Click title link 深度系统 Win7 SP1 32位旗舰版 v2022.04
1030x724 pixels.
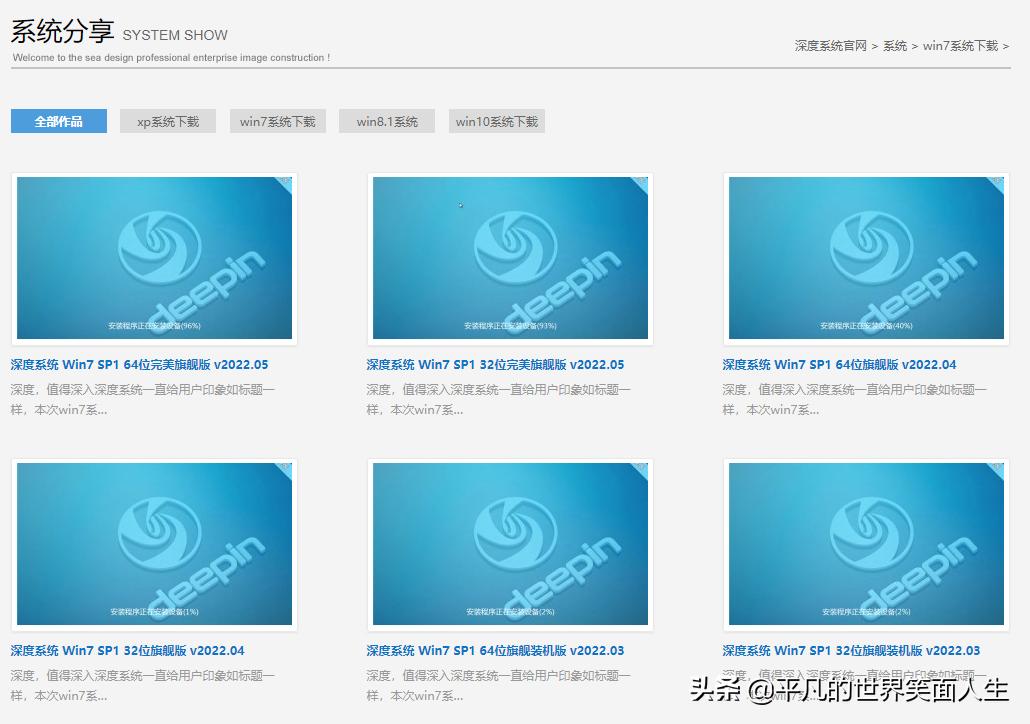click(x=127, y=650)
